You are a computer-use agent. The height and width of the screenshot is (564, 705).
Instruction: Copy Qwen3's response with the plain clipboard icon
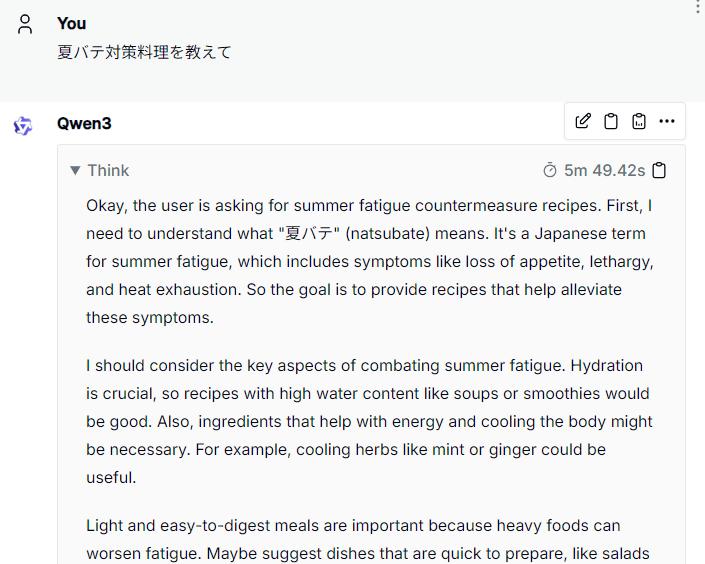[x=611, y=121]
